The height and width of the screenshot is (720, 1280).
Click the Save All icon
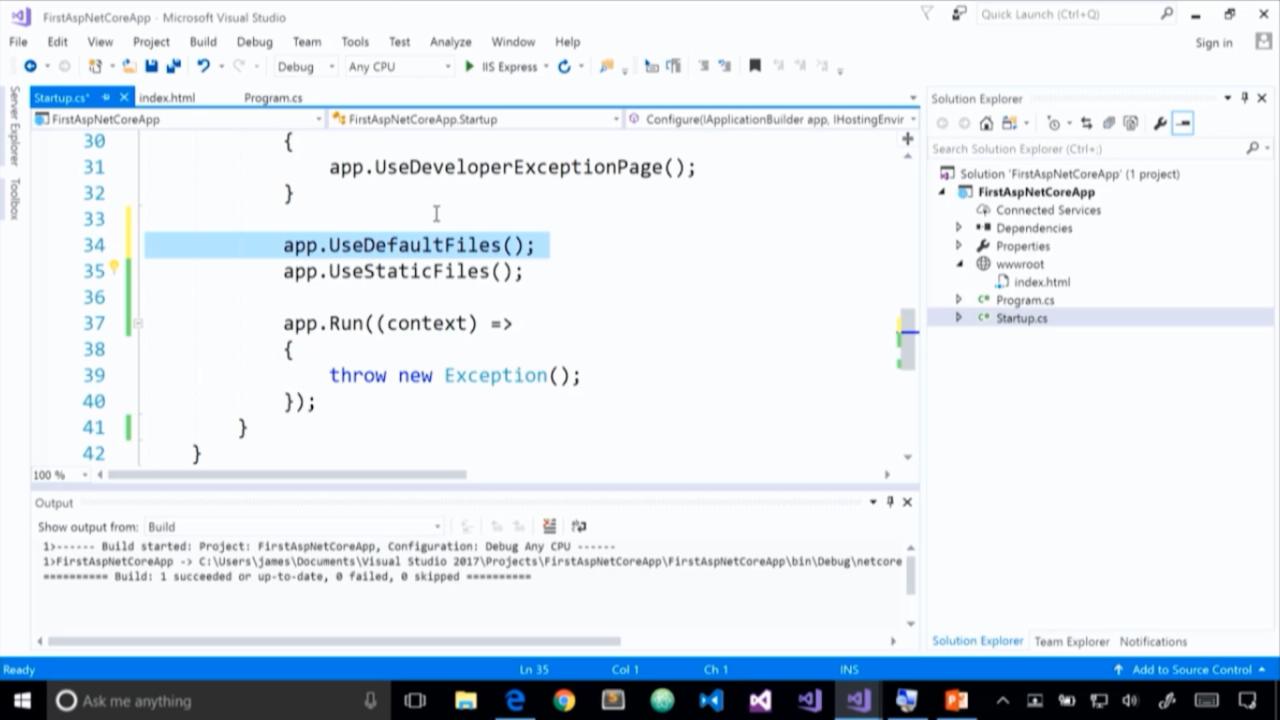pyautogui.click(x=173, y=66)
